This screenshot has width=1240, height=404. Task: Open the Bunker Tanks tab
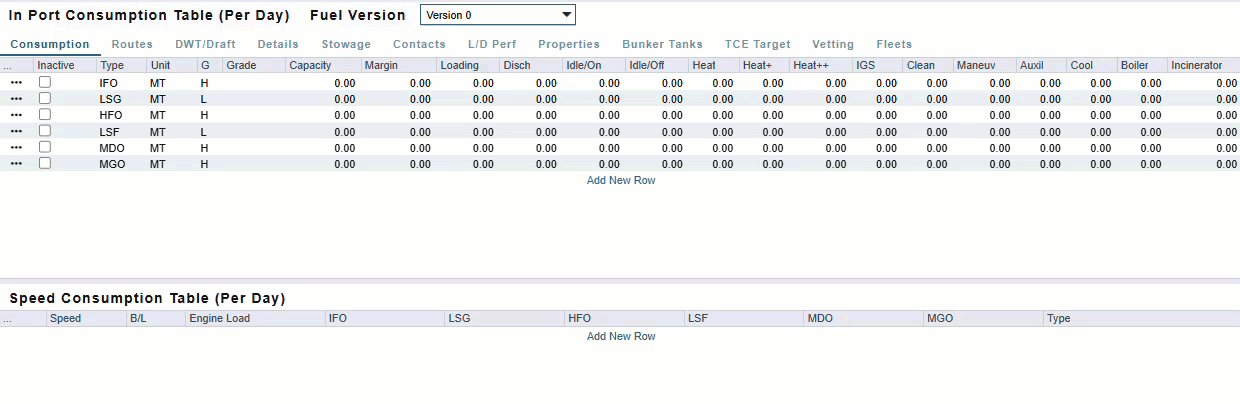(x=662, y=44)
